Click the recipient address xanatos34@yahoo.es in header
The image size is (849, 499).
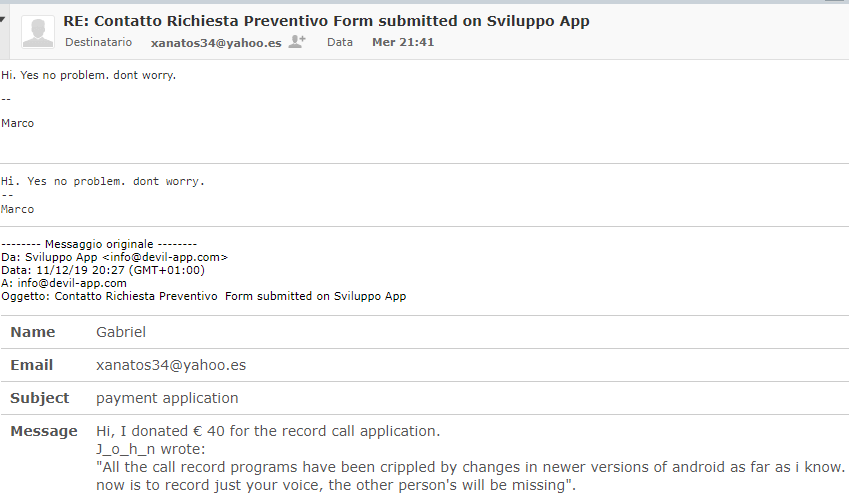tap(215, 43)
